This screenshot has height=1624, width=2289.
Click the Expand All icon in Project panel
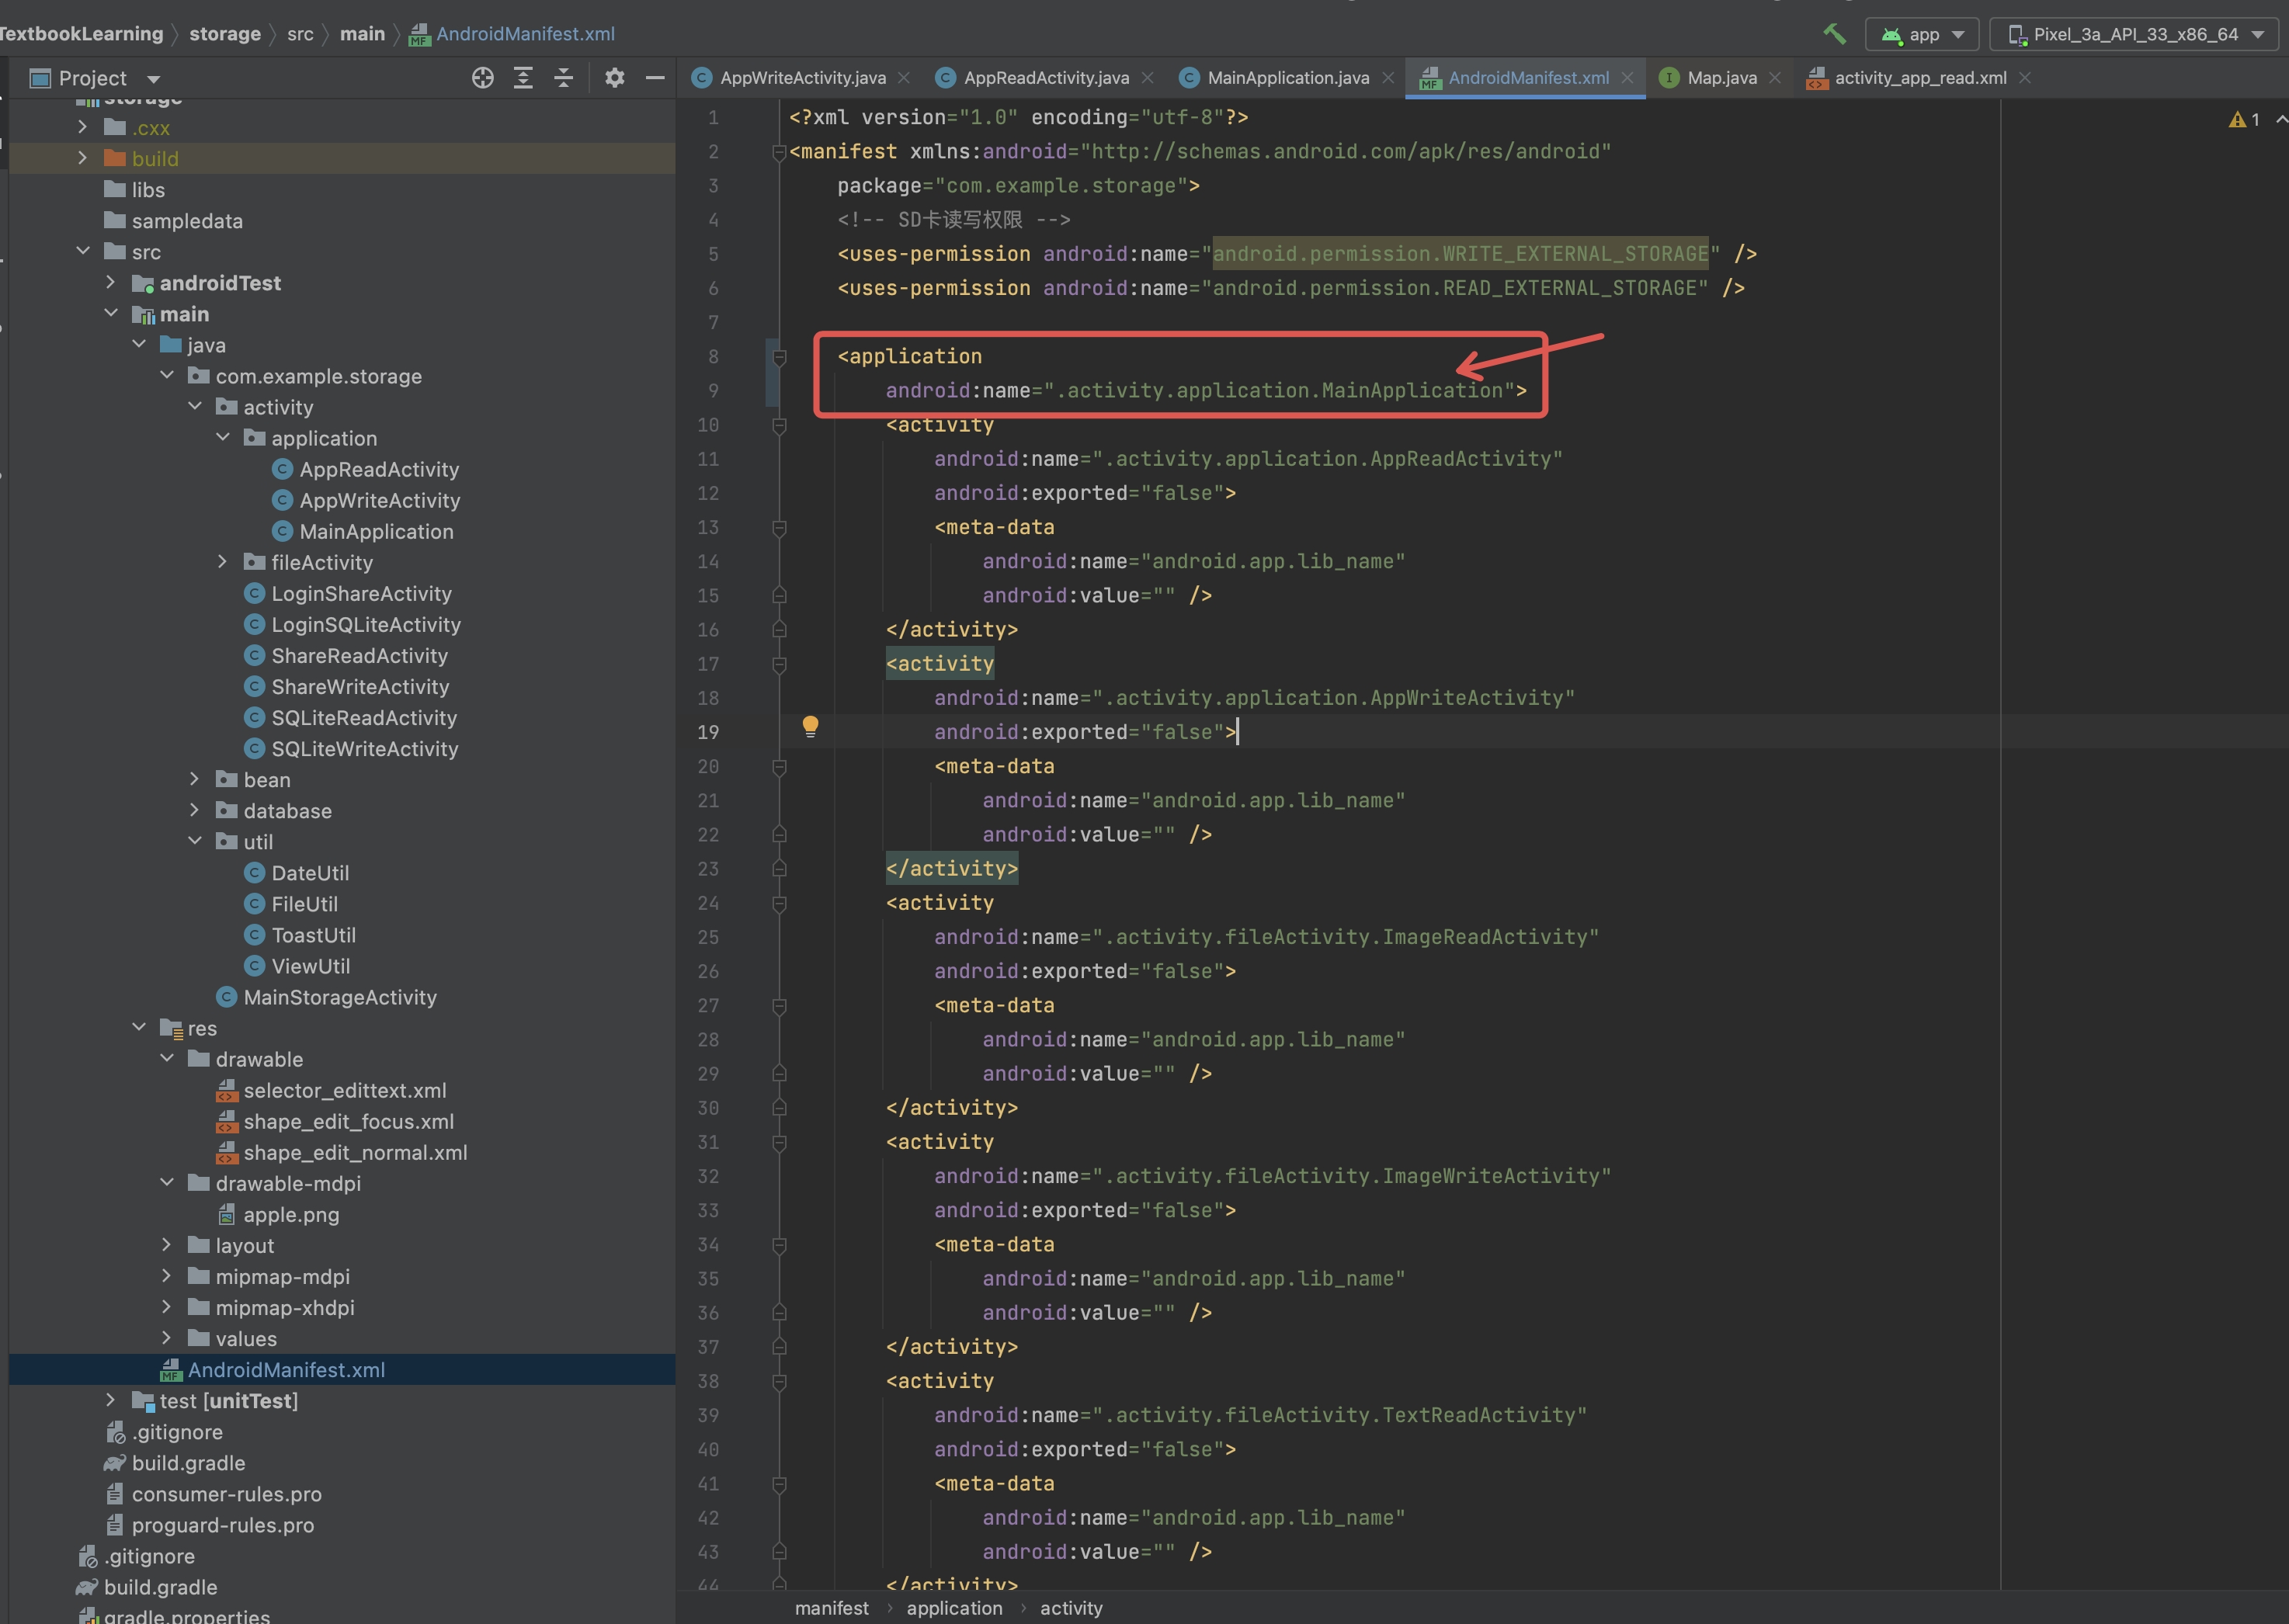click(x=523, y=78)
